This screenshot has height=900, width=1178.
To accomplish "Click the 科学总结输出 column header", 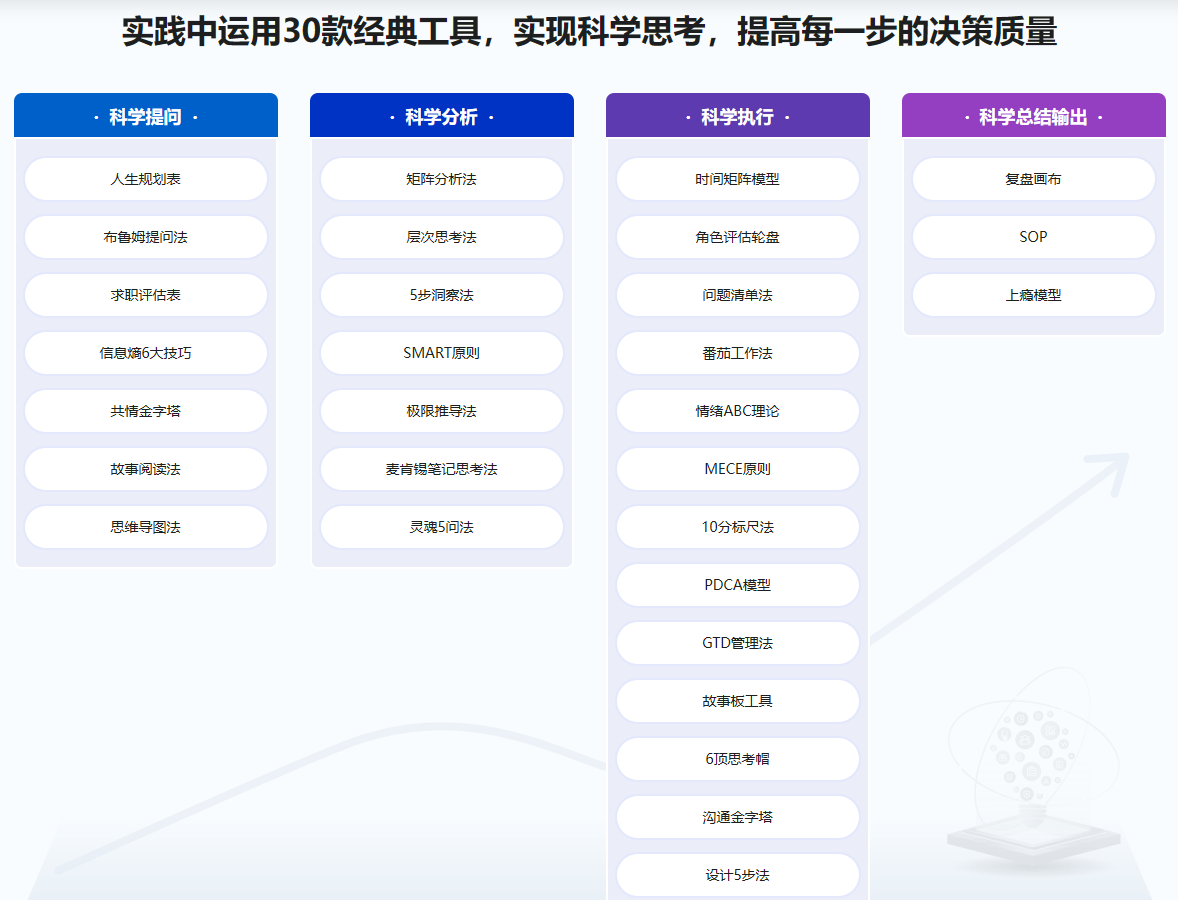I will tap(1034, 116).
